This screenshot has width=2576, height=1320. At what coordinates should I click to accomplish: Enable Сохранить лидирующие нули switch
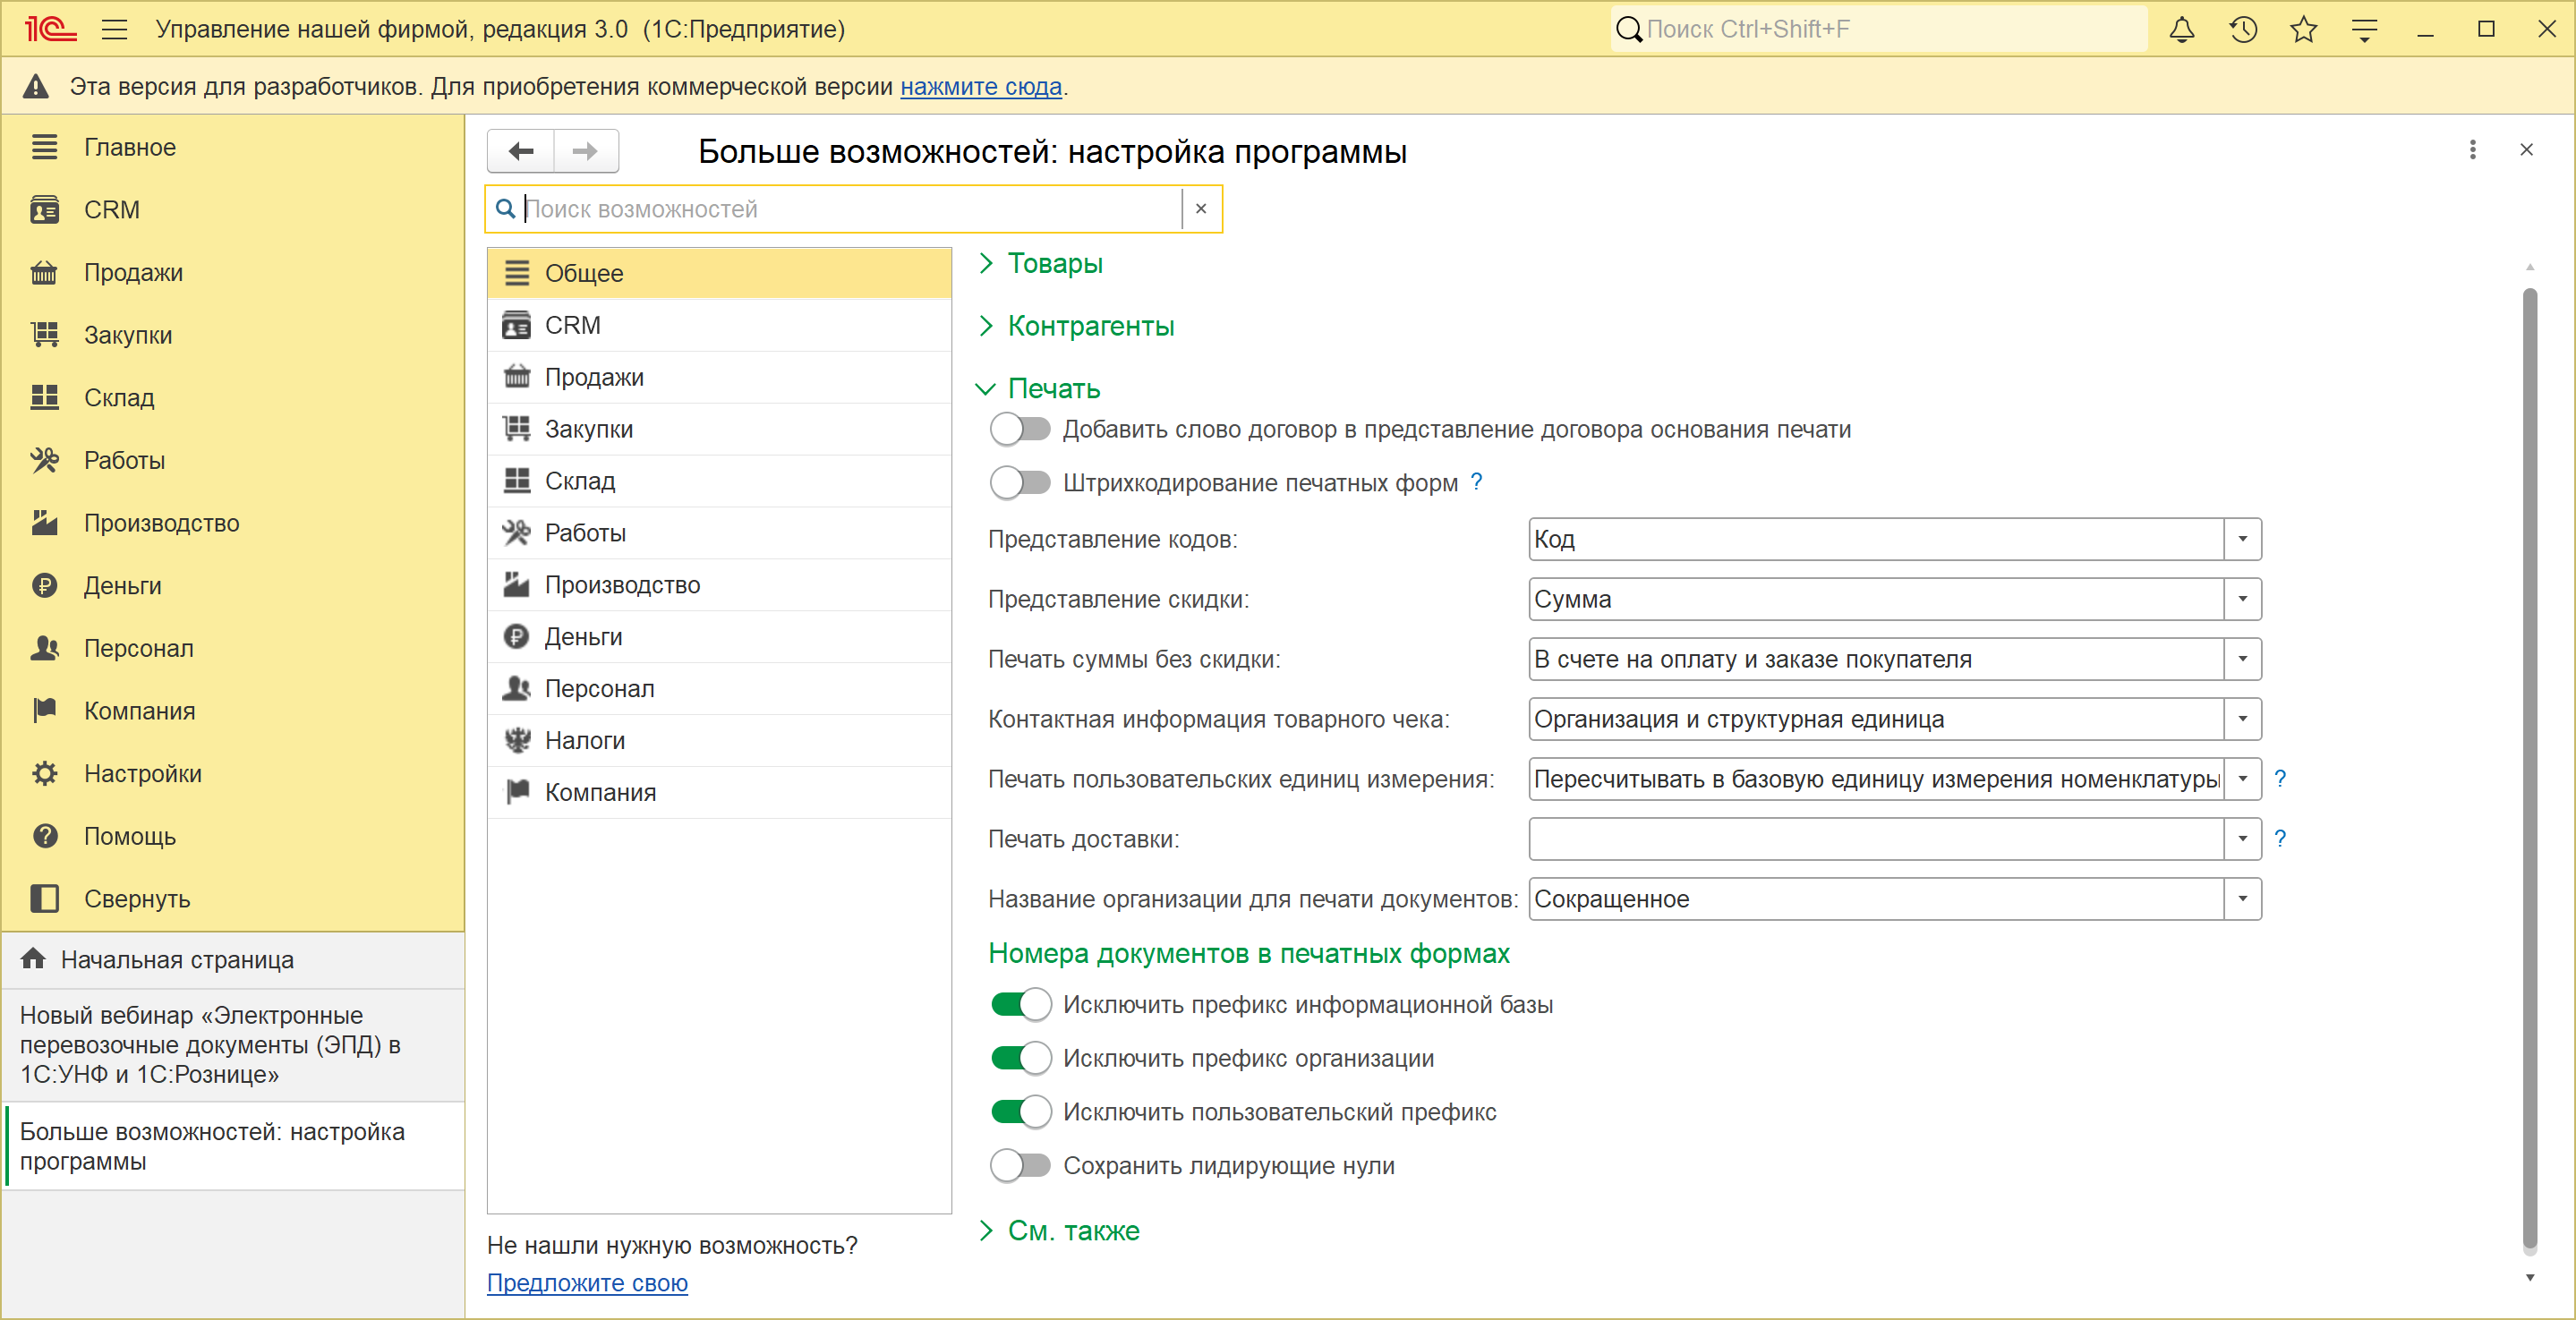[x=1020, y=1165]
